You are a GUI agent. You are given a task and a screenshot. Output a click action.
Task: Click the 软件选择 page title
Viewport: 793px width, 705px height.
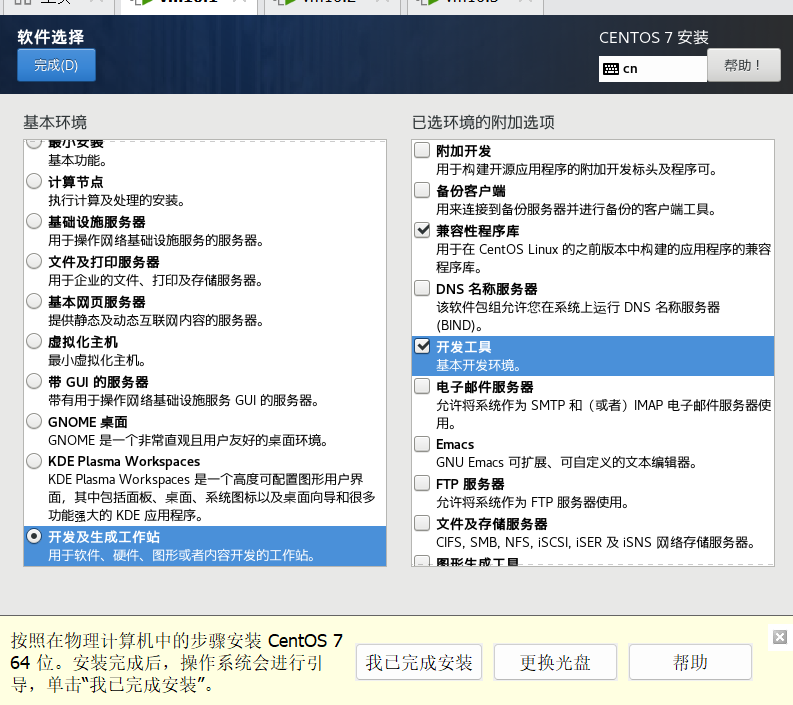pyautogui.click(x=51, y=37)
